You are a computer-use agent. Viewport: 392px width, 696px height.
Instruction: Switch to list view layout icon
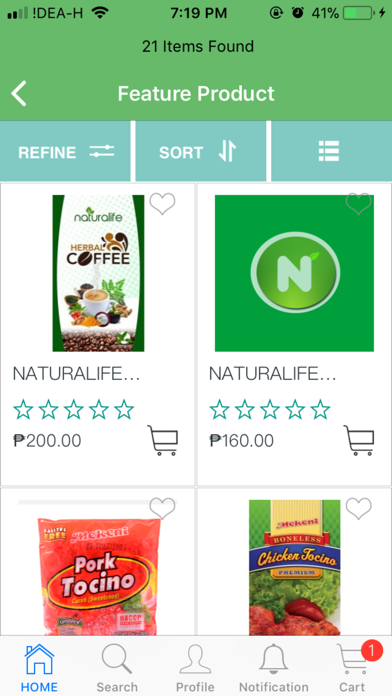pos(329,152)
